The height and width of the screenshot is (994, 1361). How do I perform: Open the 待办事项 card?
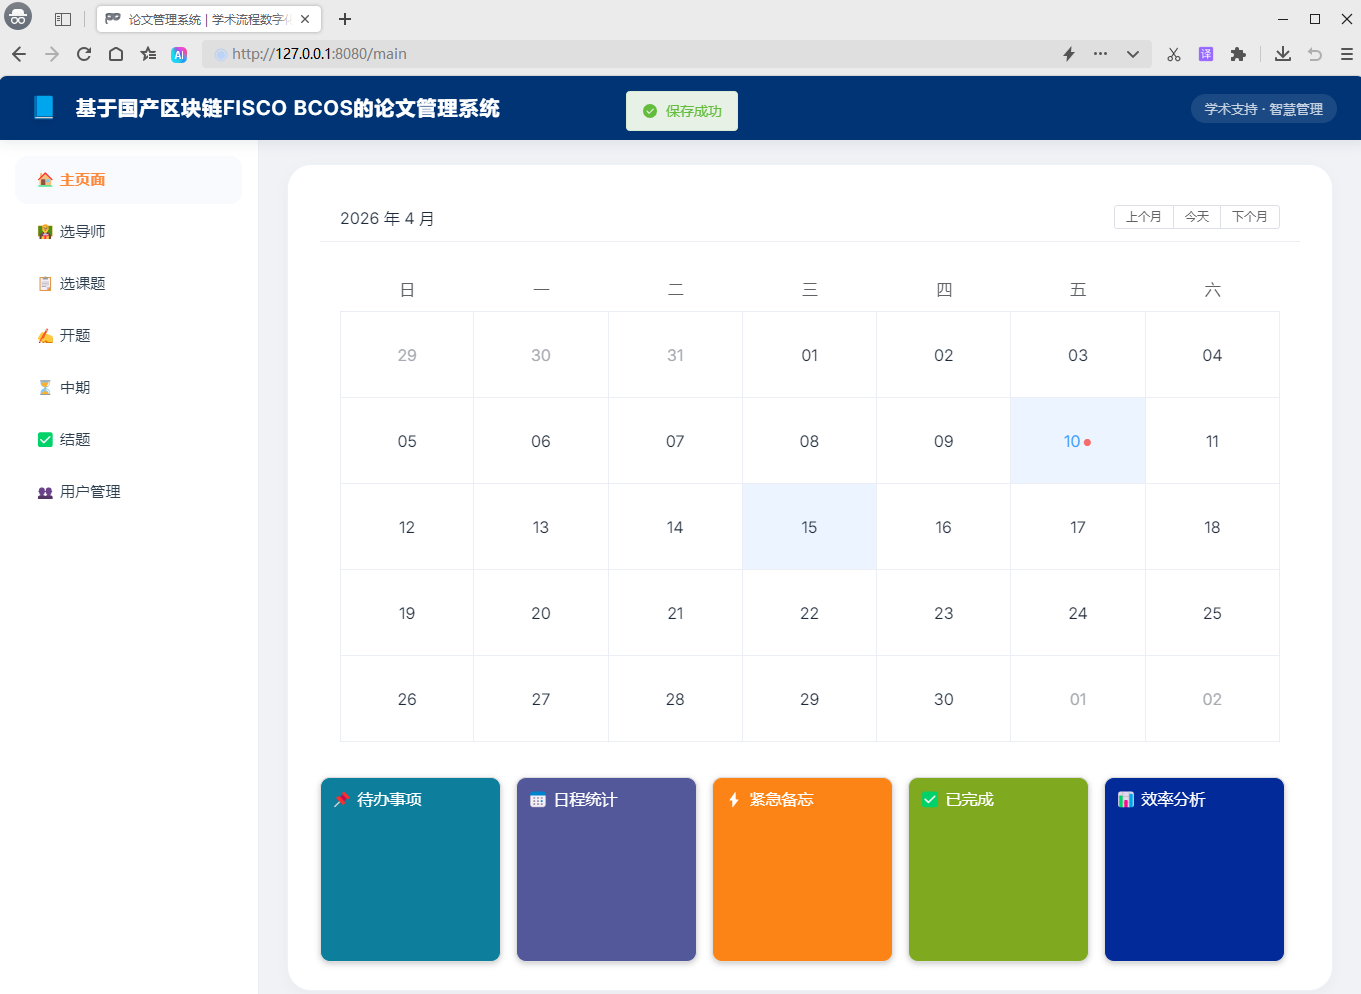tap(410, 869)
